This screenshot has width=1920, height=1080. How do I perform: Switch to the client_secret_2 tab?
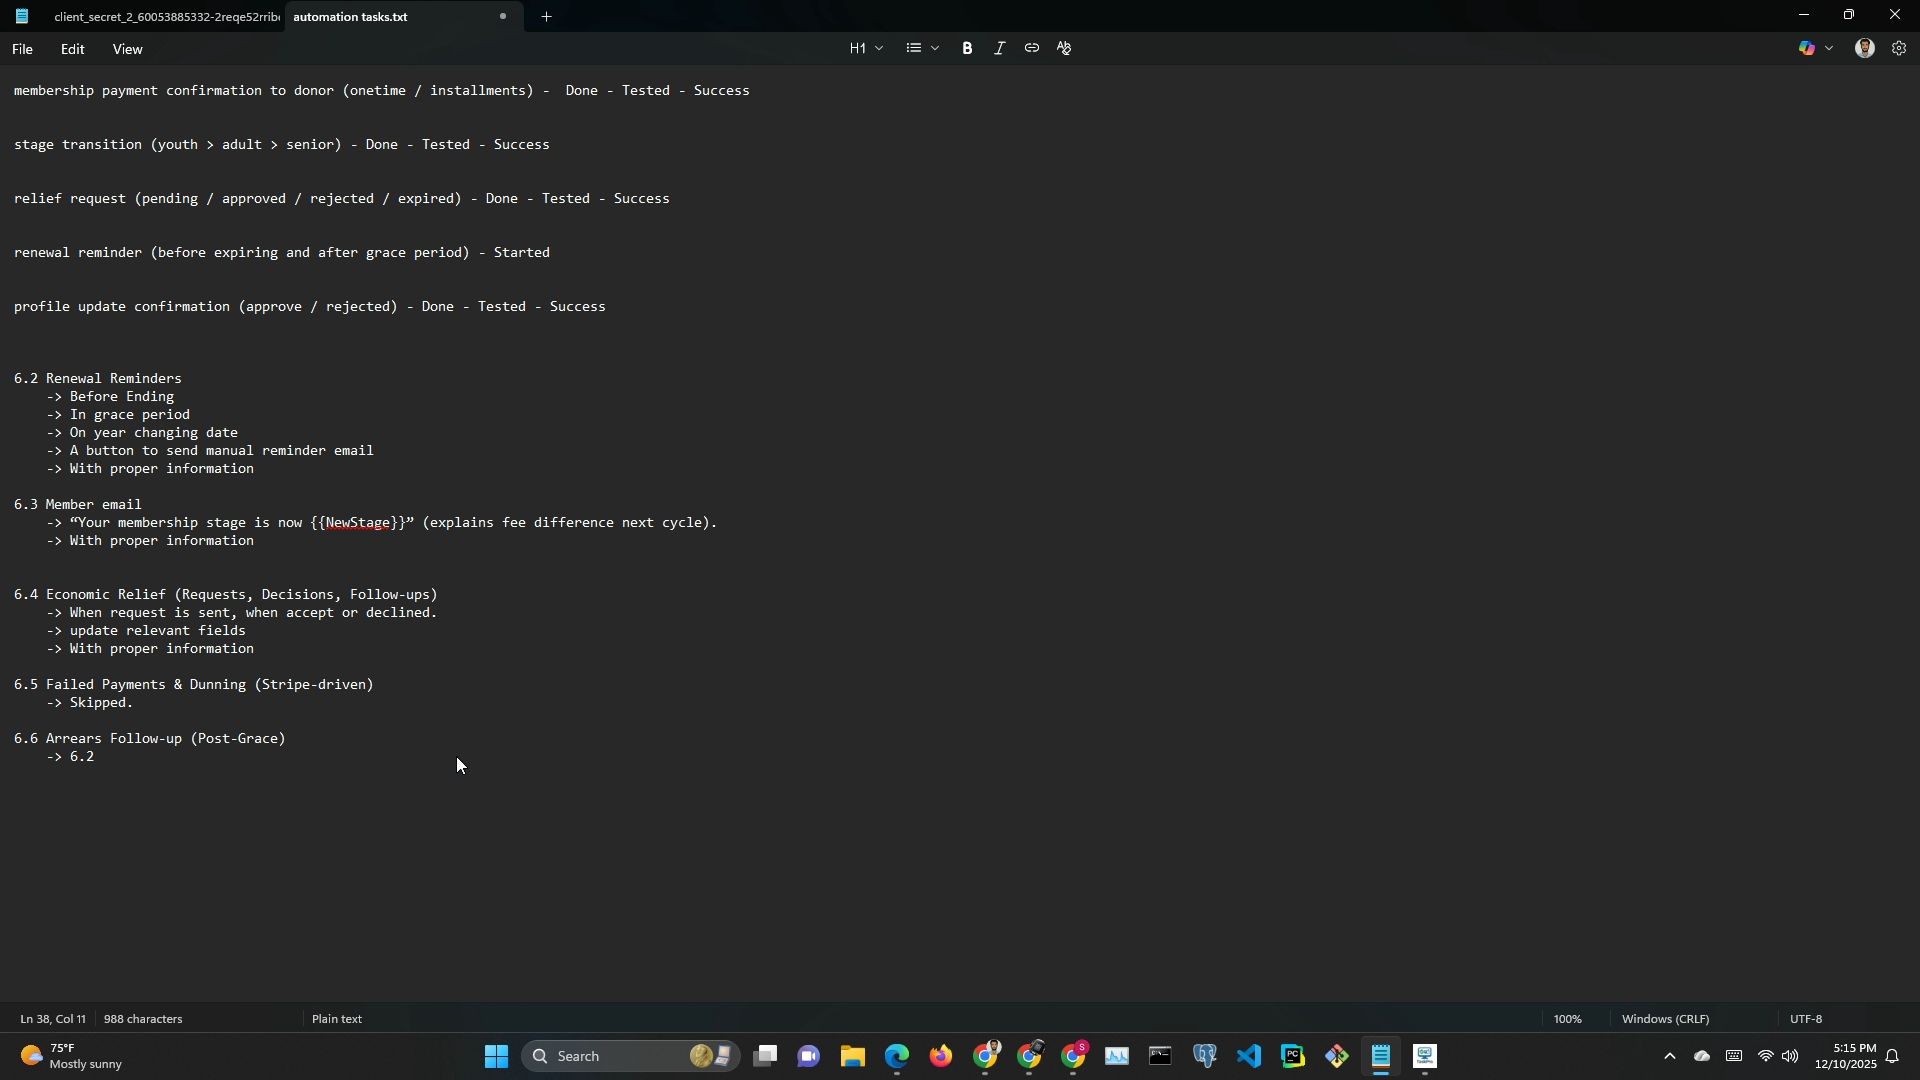pyautogui.click(x=166, y=17)
